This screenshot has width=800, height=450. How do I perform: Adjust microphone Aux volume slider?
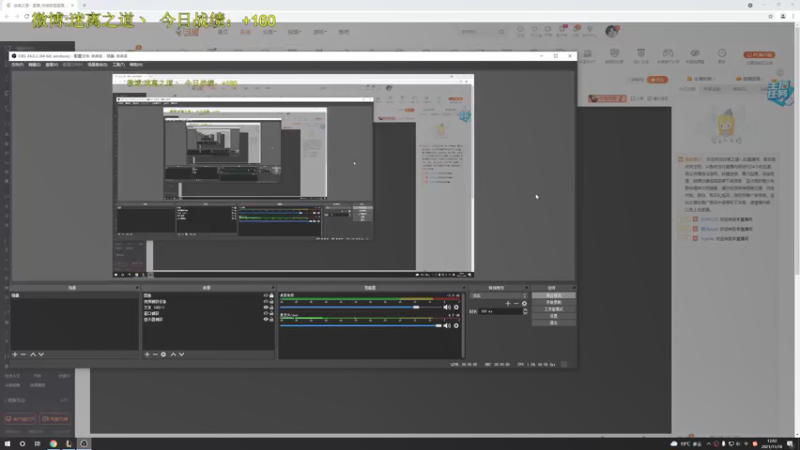[438, 326]
